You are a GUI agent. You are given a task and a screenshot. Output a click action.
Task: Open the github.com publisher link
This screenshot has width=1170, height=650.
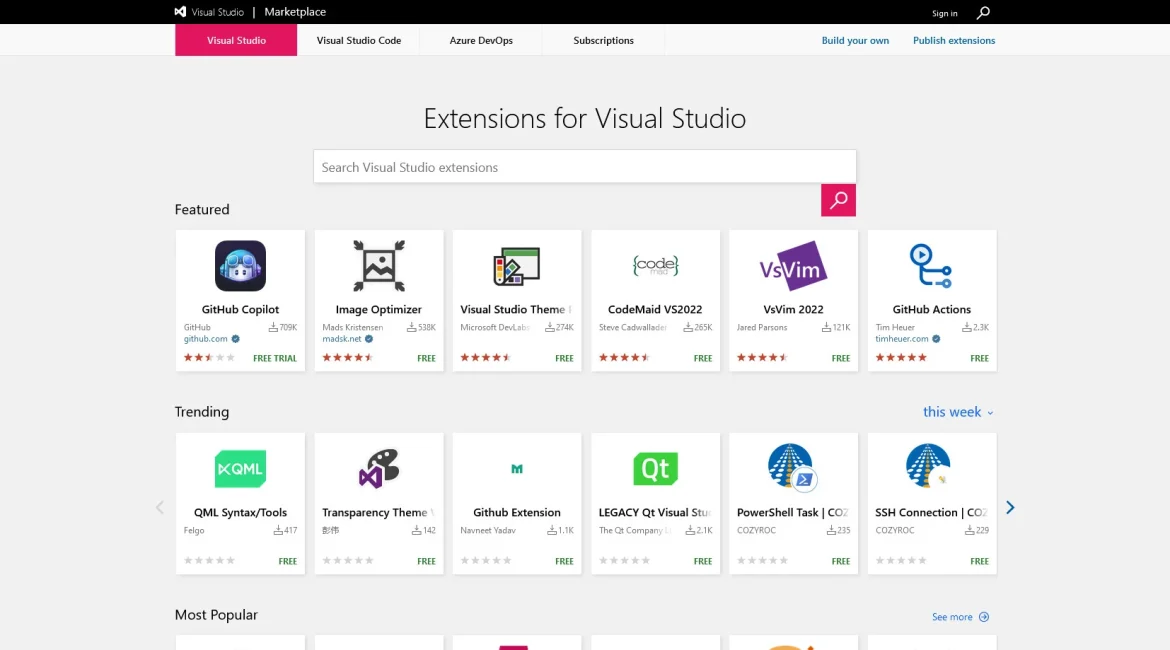206,339
